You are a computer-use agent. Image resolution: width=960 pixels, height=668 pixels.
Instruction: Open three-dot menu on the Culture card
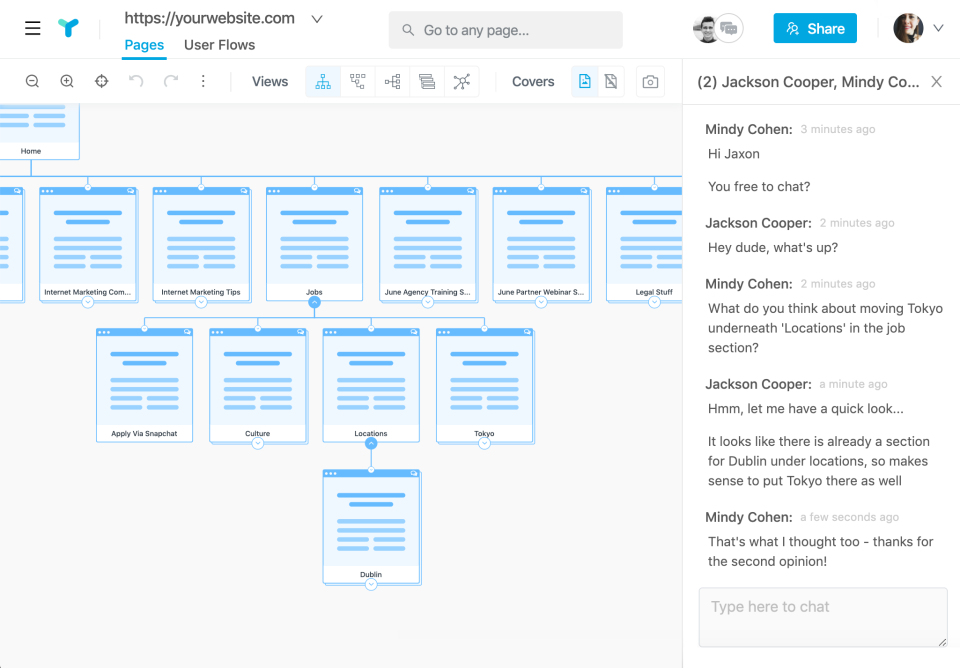217,332
